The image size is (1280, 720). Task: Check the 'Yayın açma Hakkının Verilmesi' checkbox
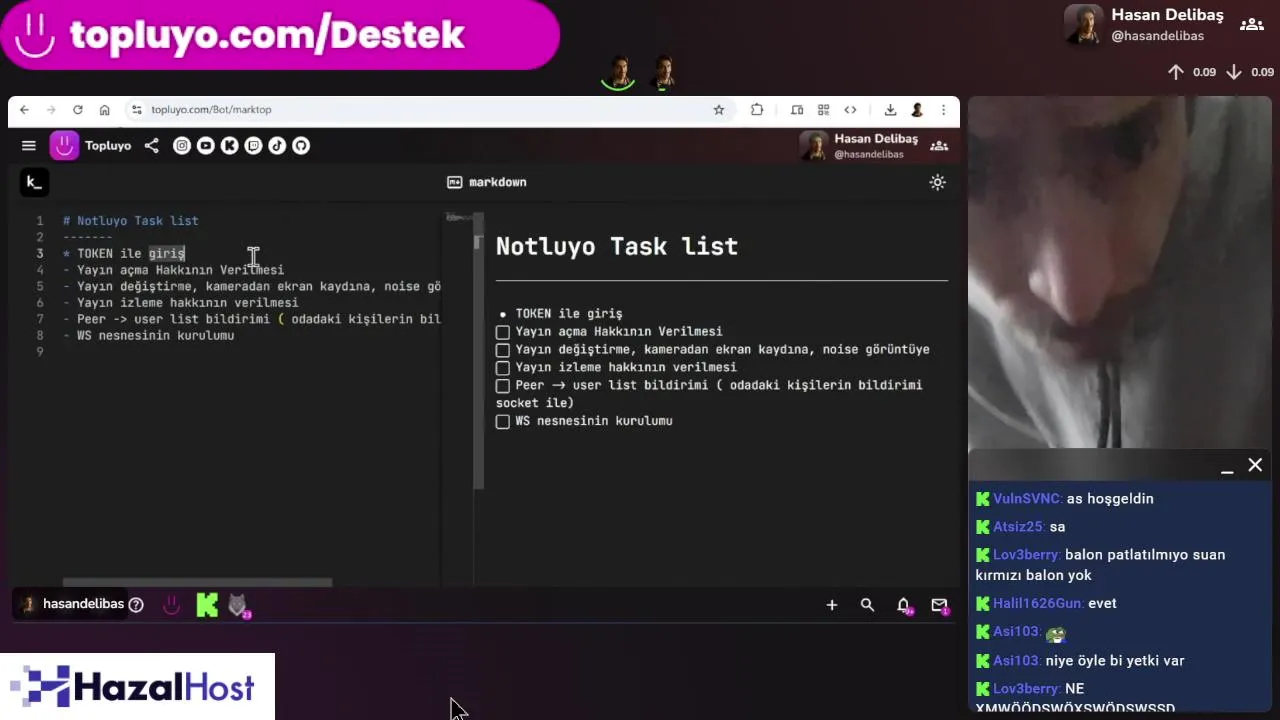coord(503,332)
